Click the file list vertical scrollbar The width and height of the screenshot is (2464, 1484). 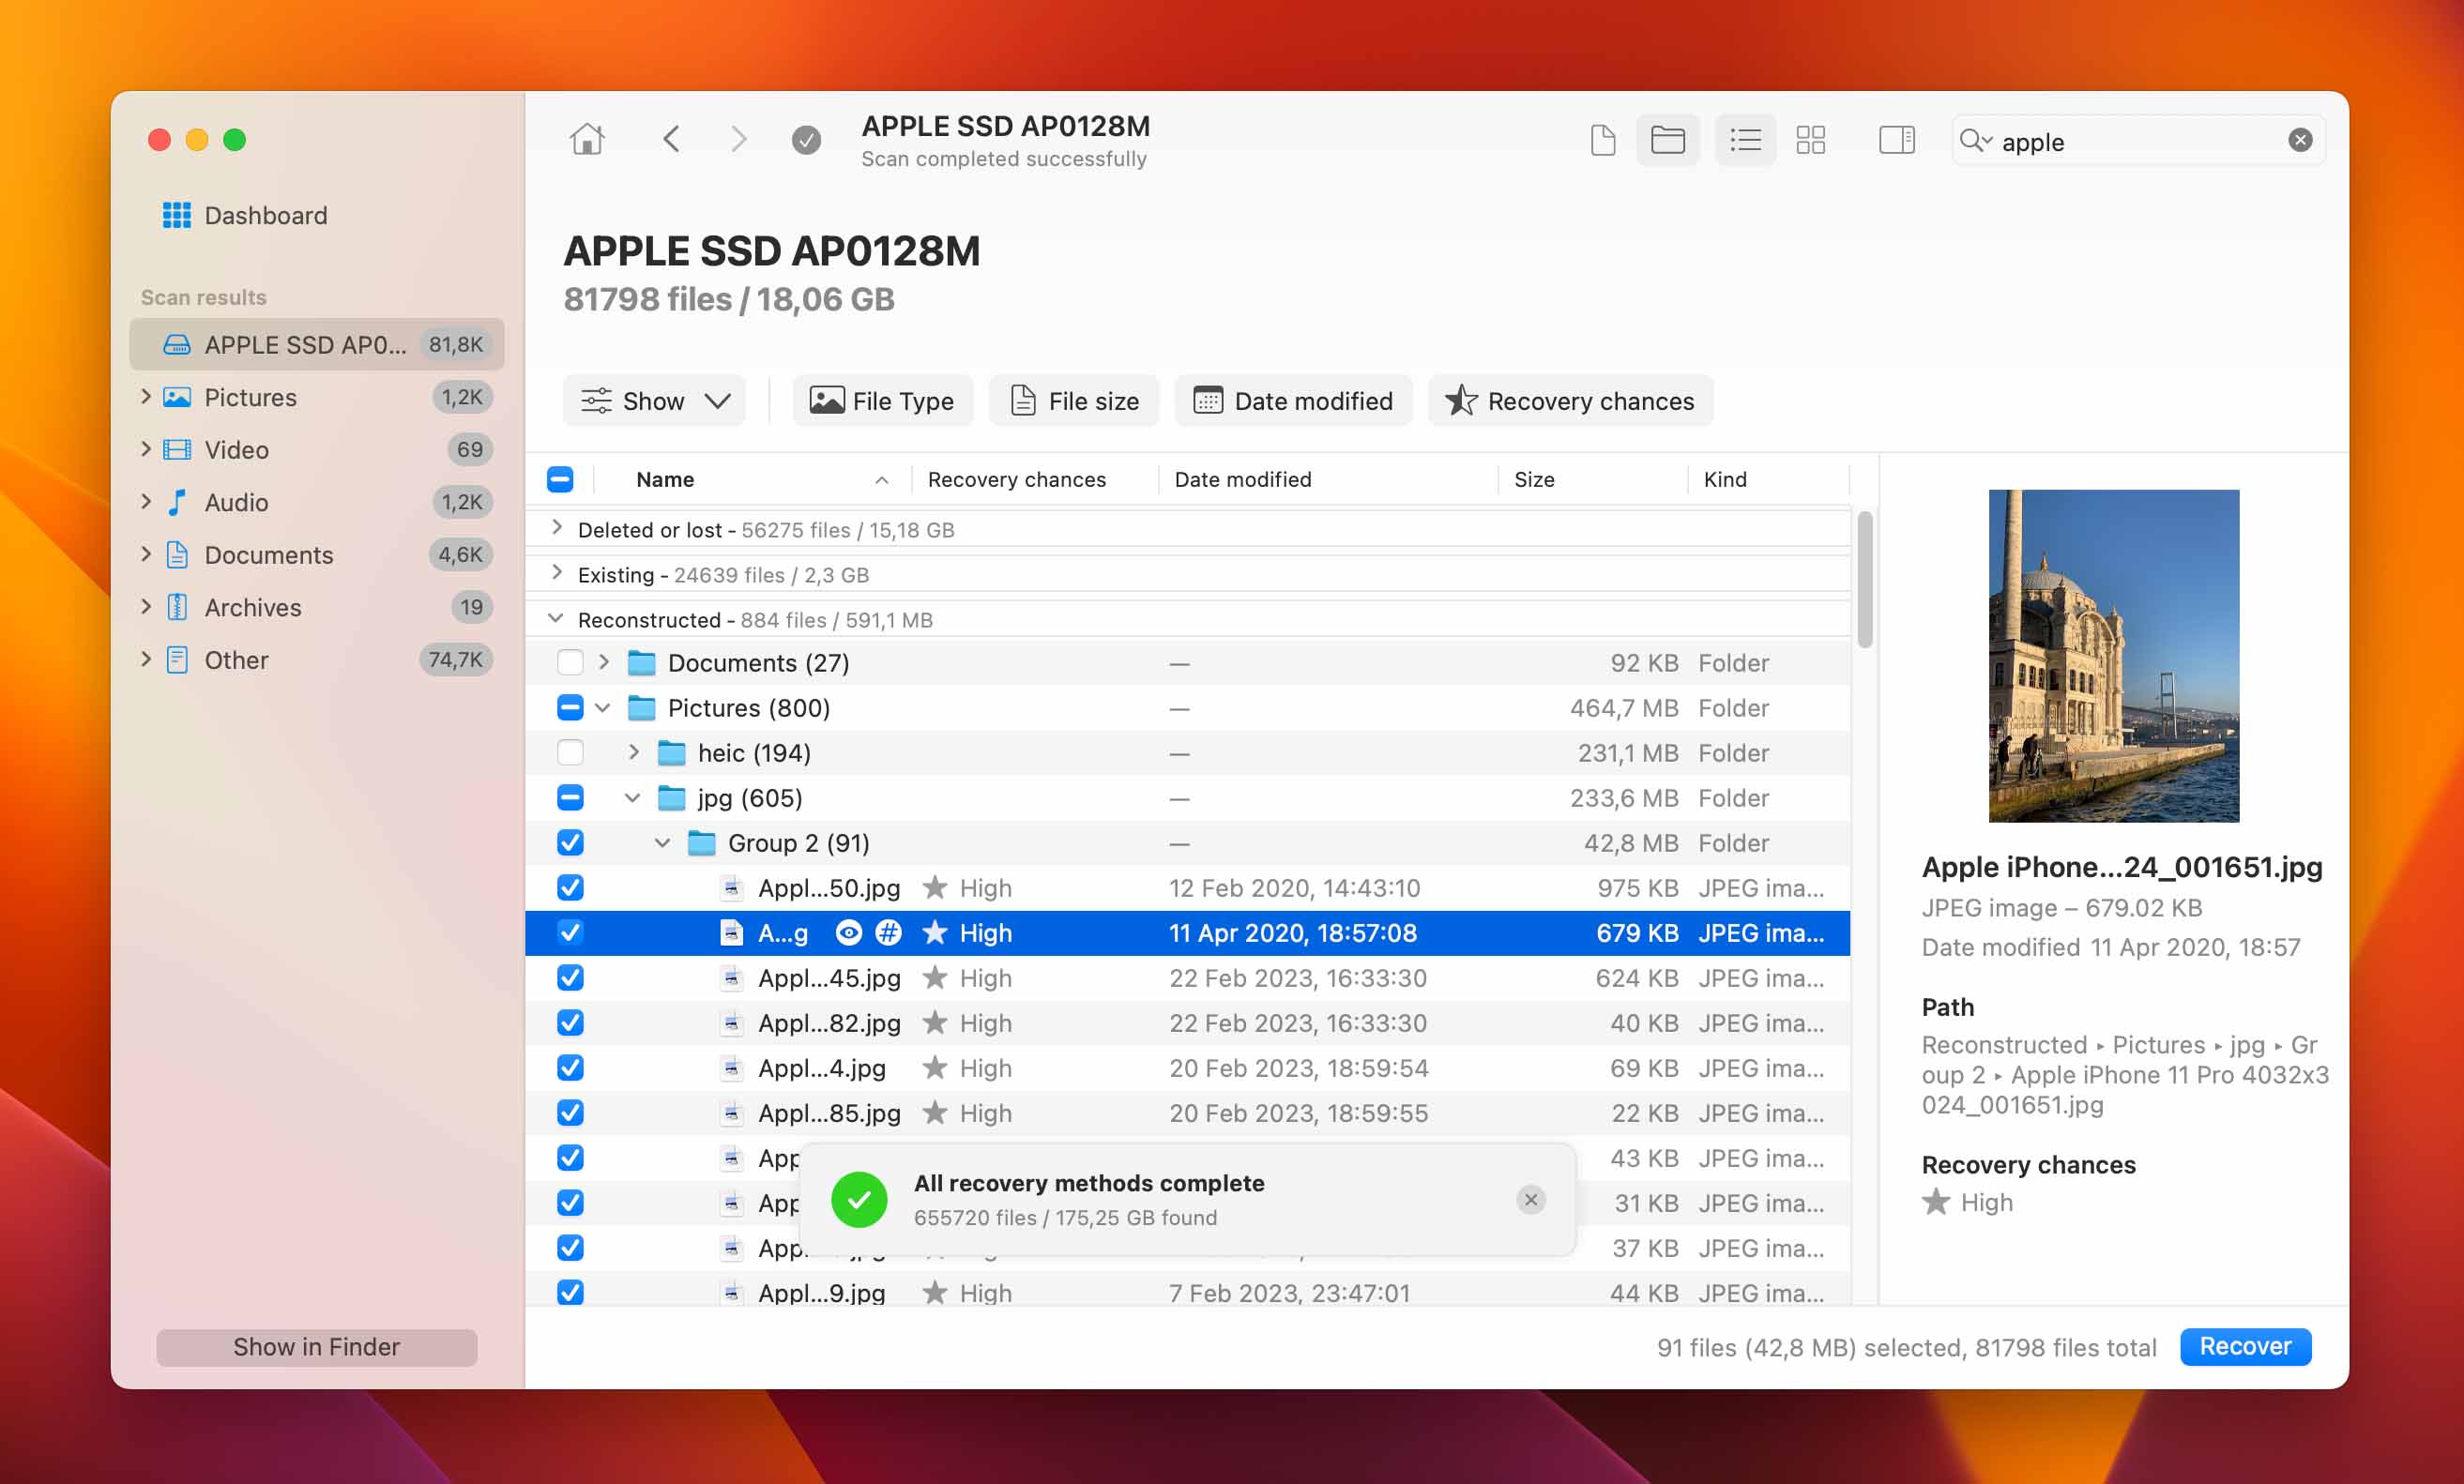tap(1864, 580)
